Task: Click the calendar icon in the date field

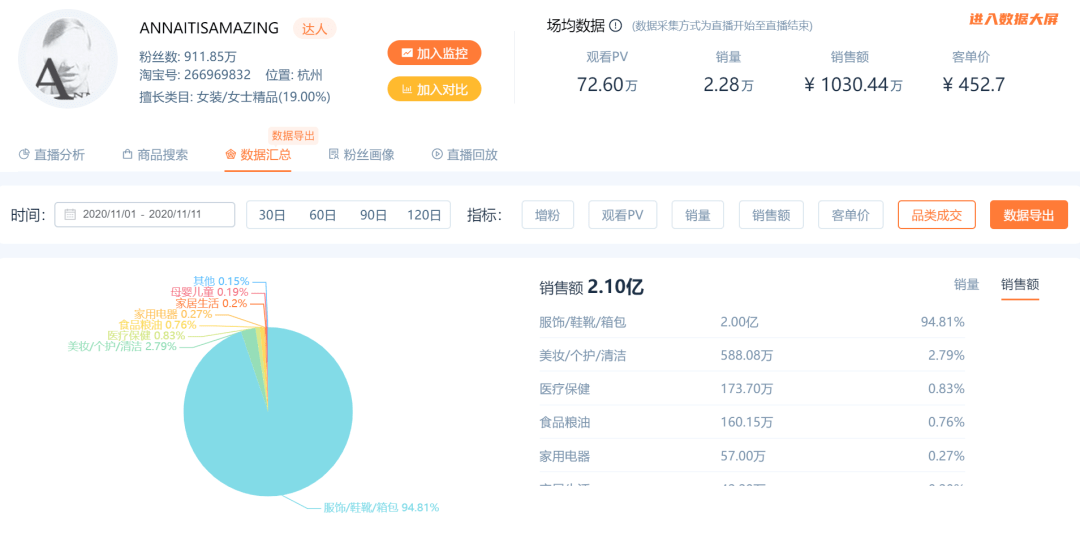Action: tap(70, 214)
